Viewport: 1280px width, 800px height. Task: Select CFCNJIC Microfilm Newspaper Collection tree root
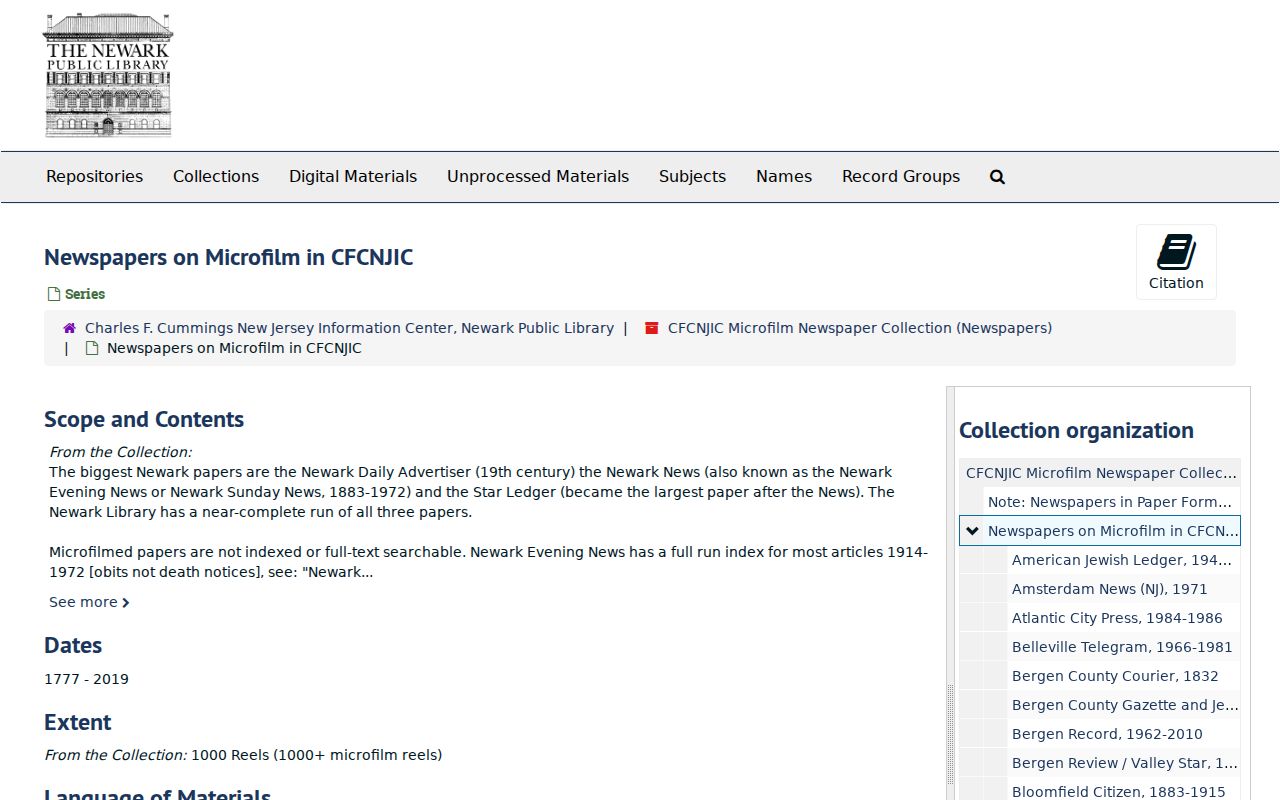click(1101, 473)
